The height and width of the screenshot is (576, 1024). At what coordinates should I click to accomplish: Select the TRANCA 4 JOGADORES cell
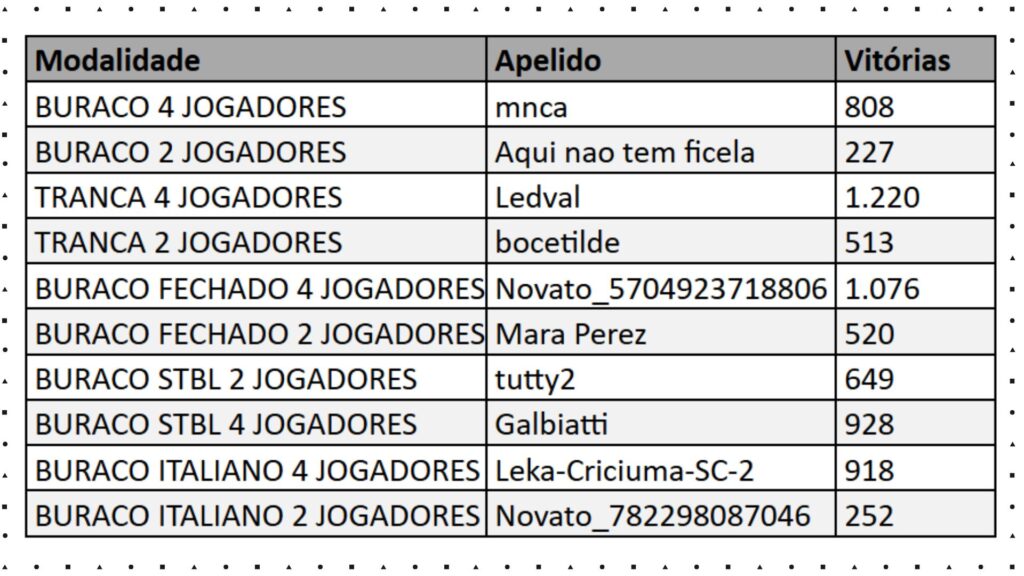click(x=189, y=197)
